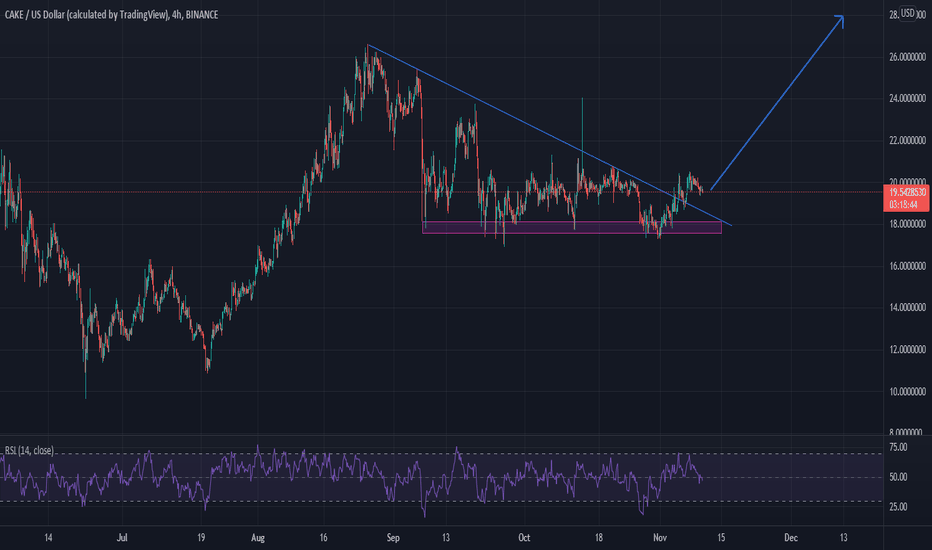Click the 22.0000000 price axis label
932x550 pixels.
coord(907,140)
